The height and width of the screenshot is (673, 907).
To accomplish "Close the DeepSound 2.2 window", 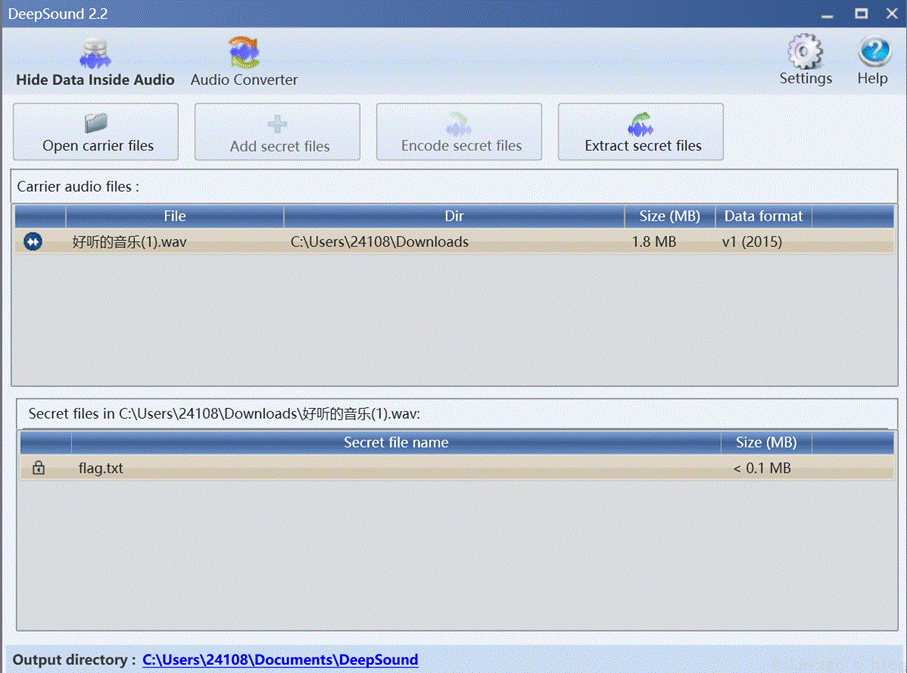I will click(x=892, y=13).
